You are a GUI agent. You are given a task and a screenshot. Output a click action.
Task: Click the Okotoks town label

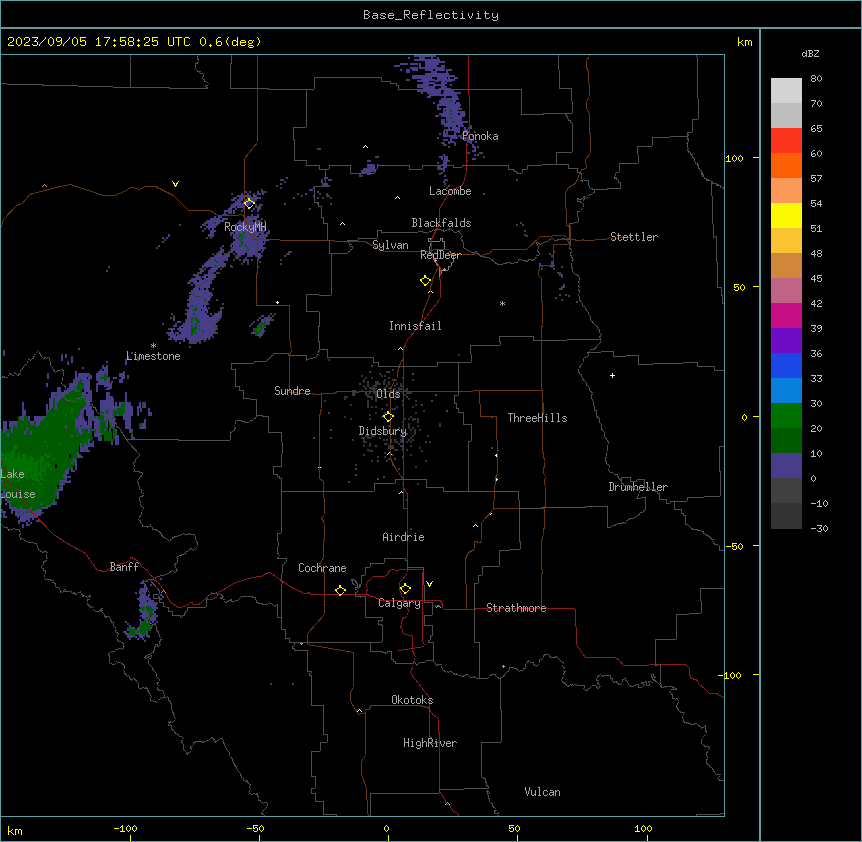[x=412, y=700]
